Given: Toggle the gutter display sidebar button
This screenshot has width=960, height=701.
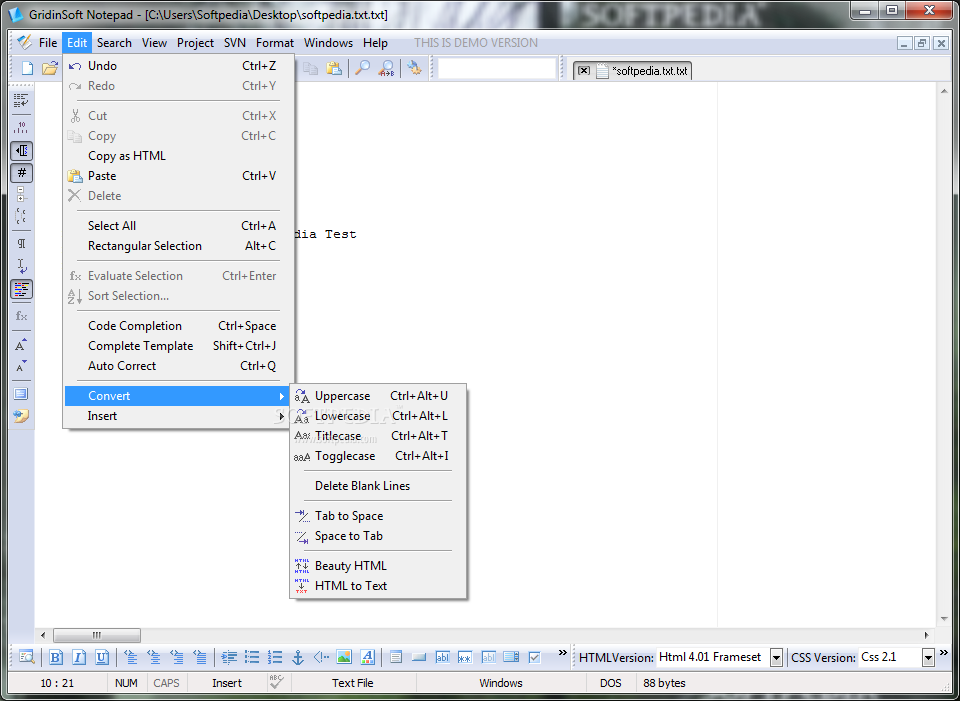Looking at the screenshot, I should point(21,151).
